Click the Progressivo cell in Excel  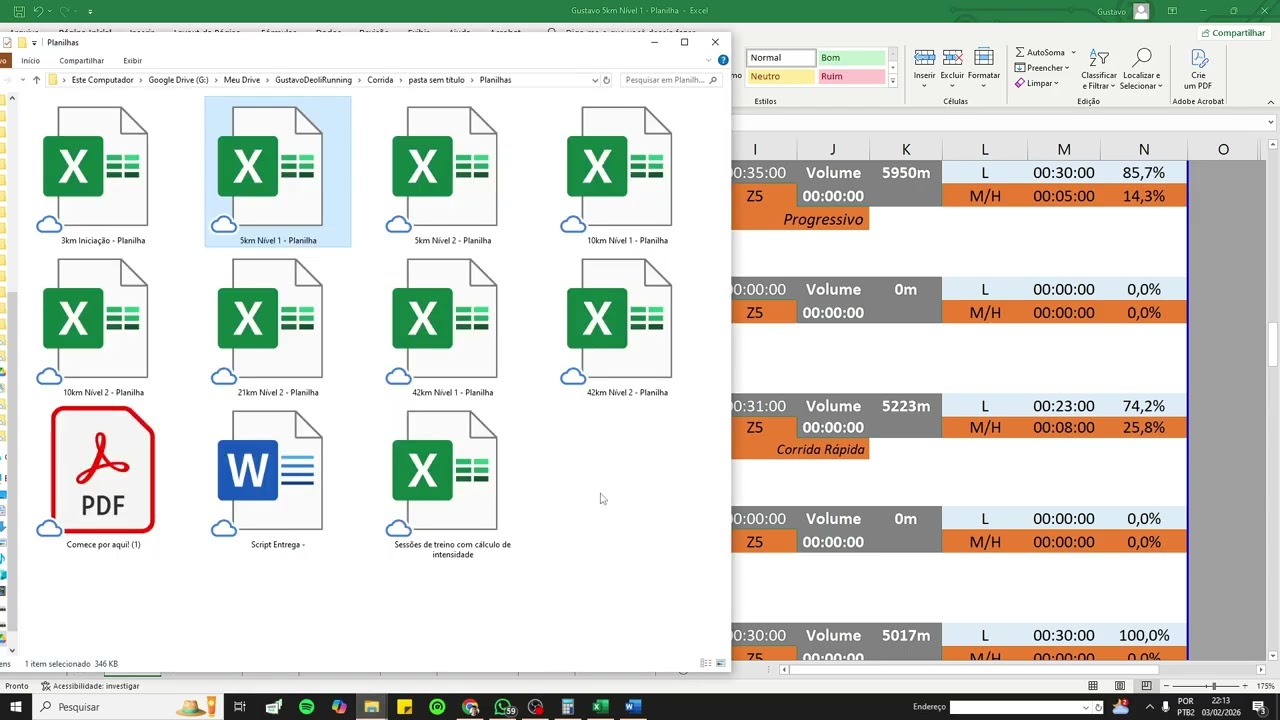pyautogui.click(x=823, y=220)
